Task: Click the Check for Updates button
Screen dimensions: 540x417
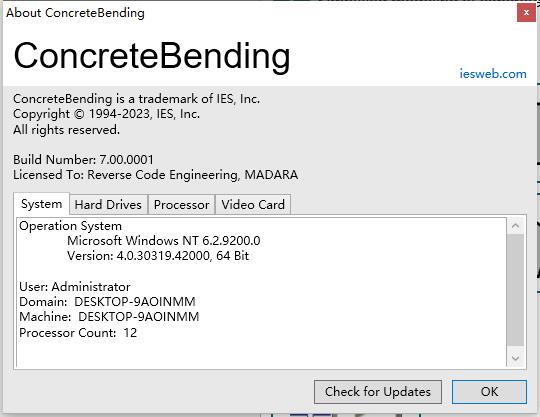Action: coord(378,392)
